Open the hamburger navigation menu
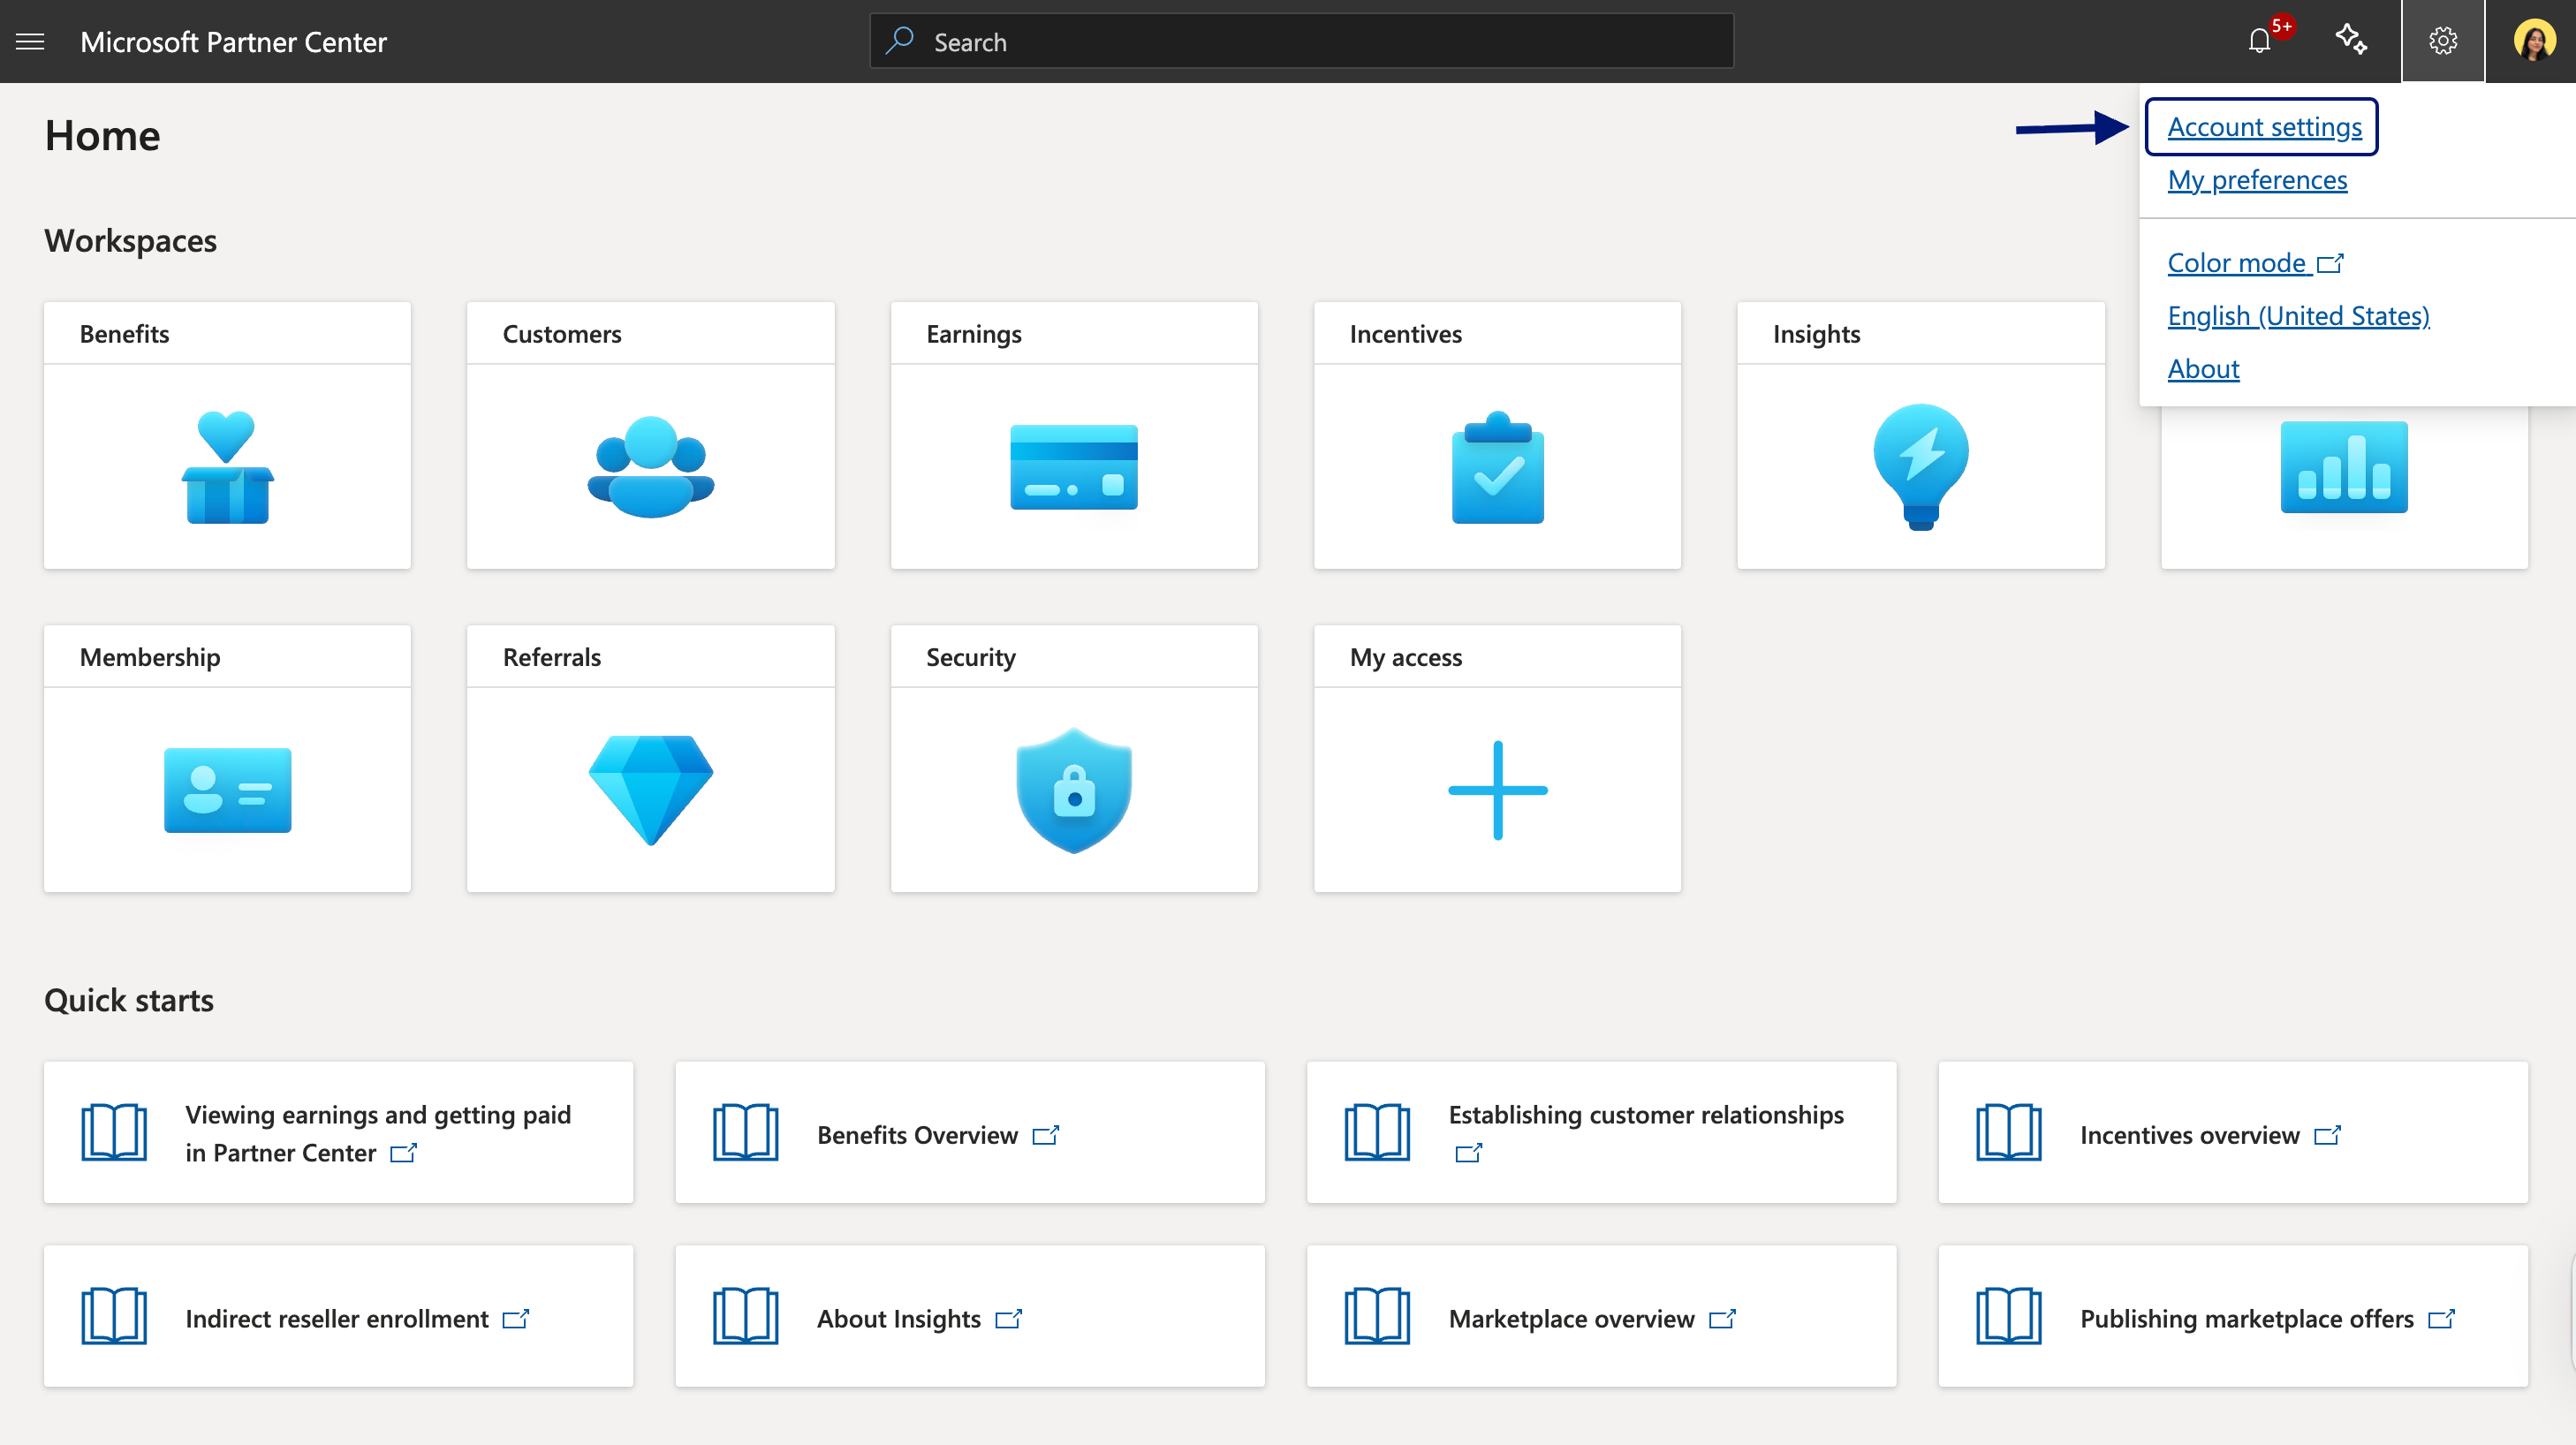Image resolution: width=2576 pixels, height=1445 pixels. pos(30,41)
